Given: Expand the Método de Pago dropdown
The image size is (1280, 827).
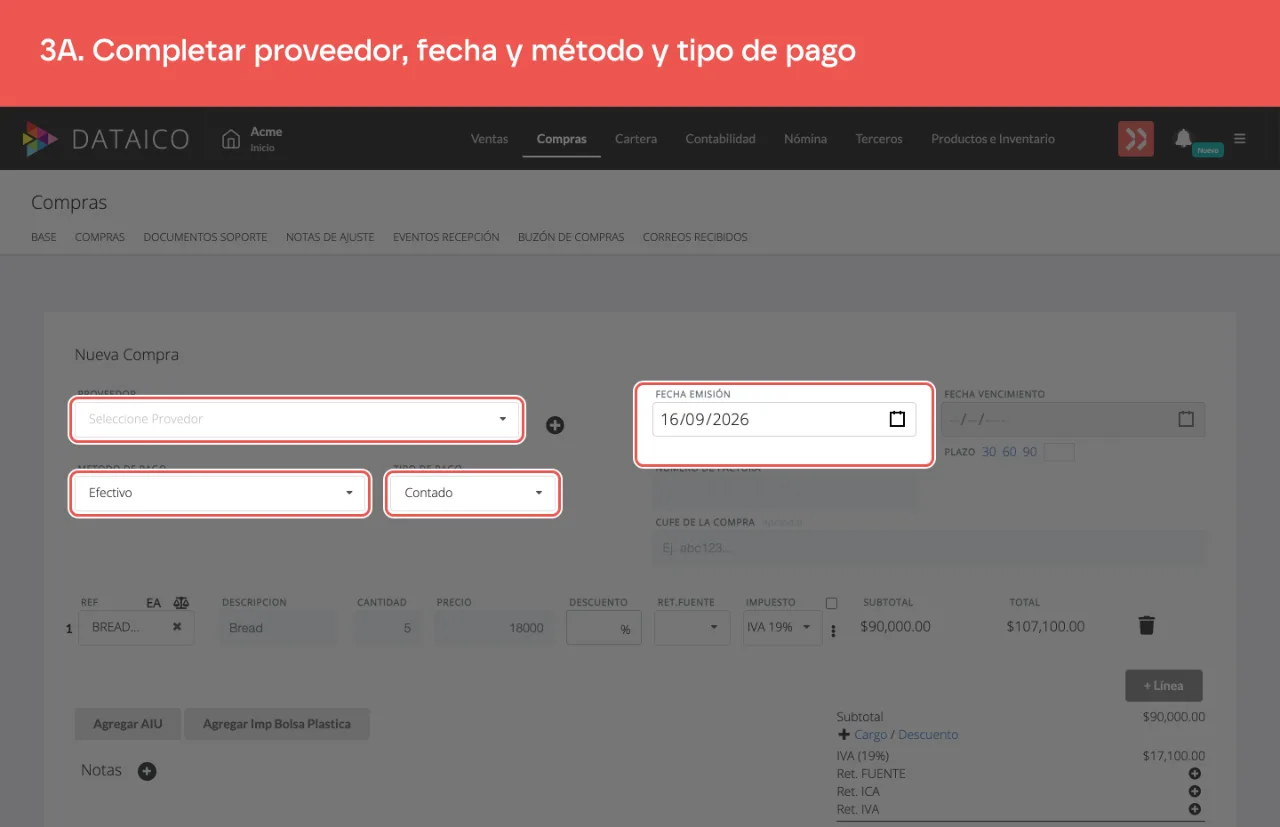Looking at the screenshot, I should 219,493.
